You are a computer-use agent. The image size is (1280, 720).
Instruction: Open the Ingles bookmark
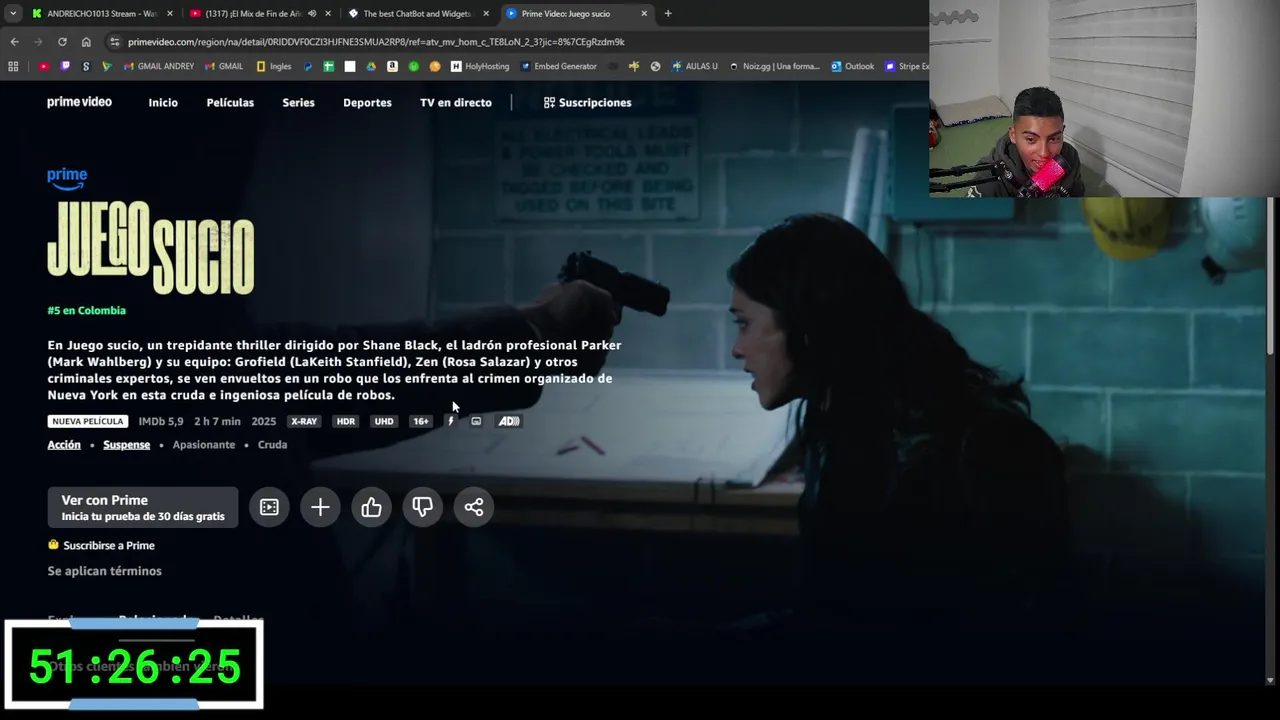point(274,66)
